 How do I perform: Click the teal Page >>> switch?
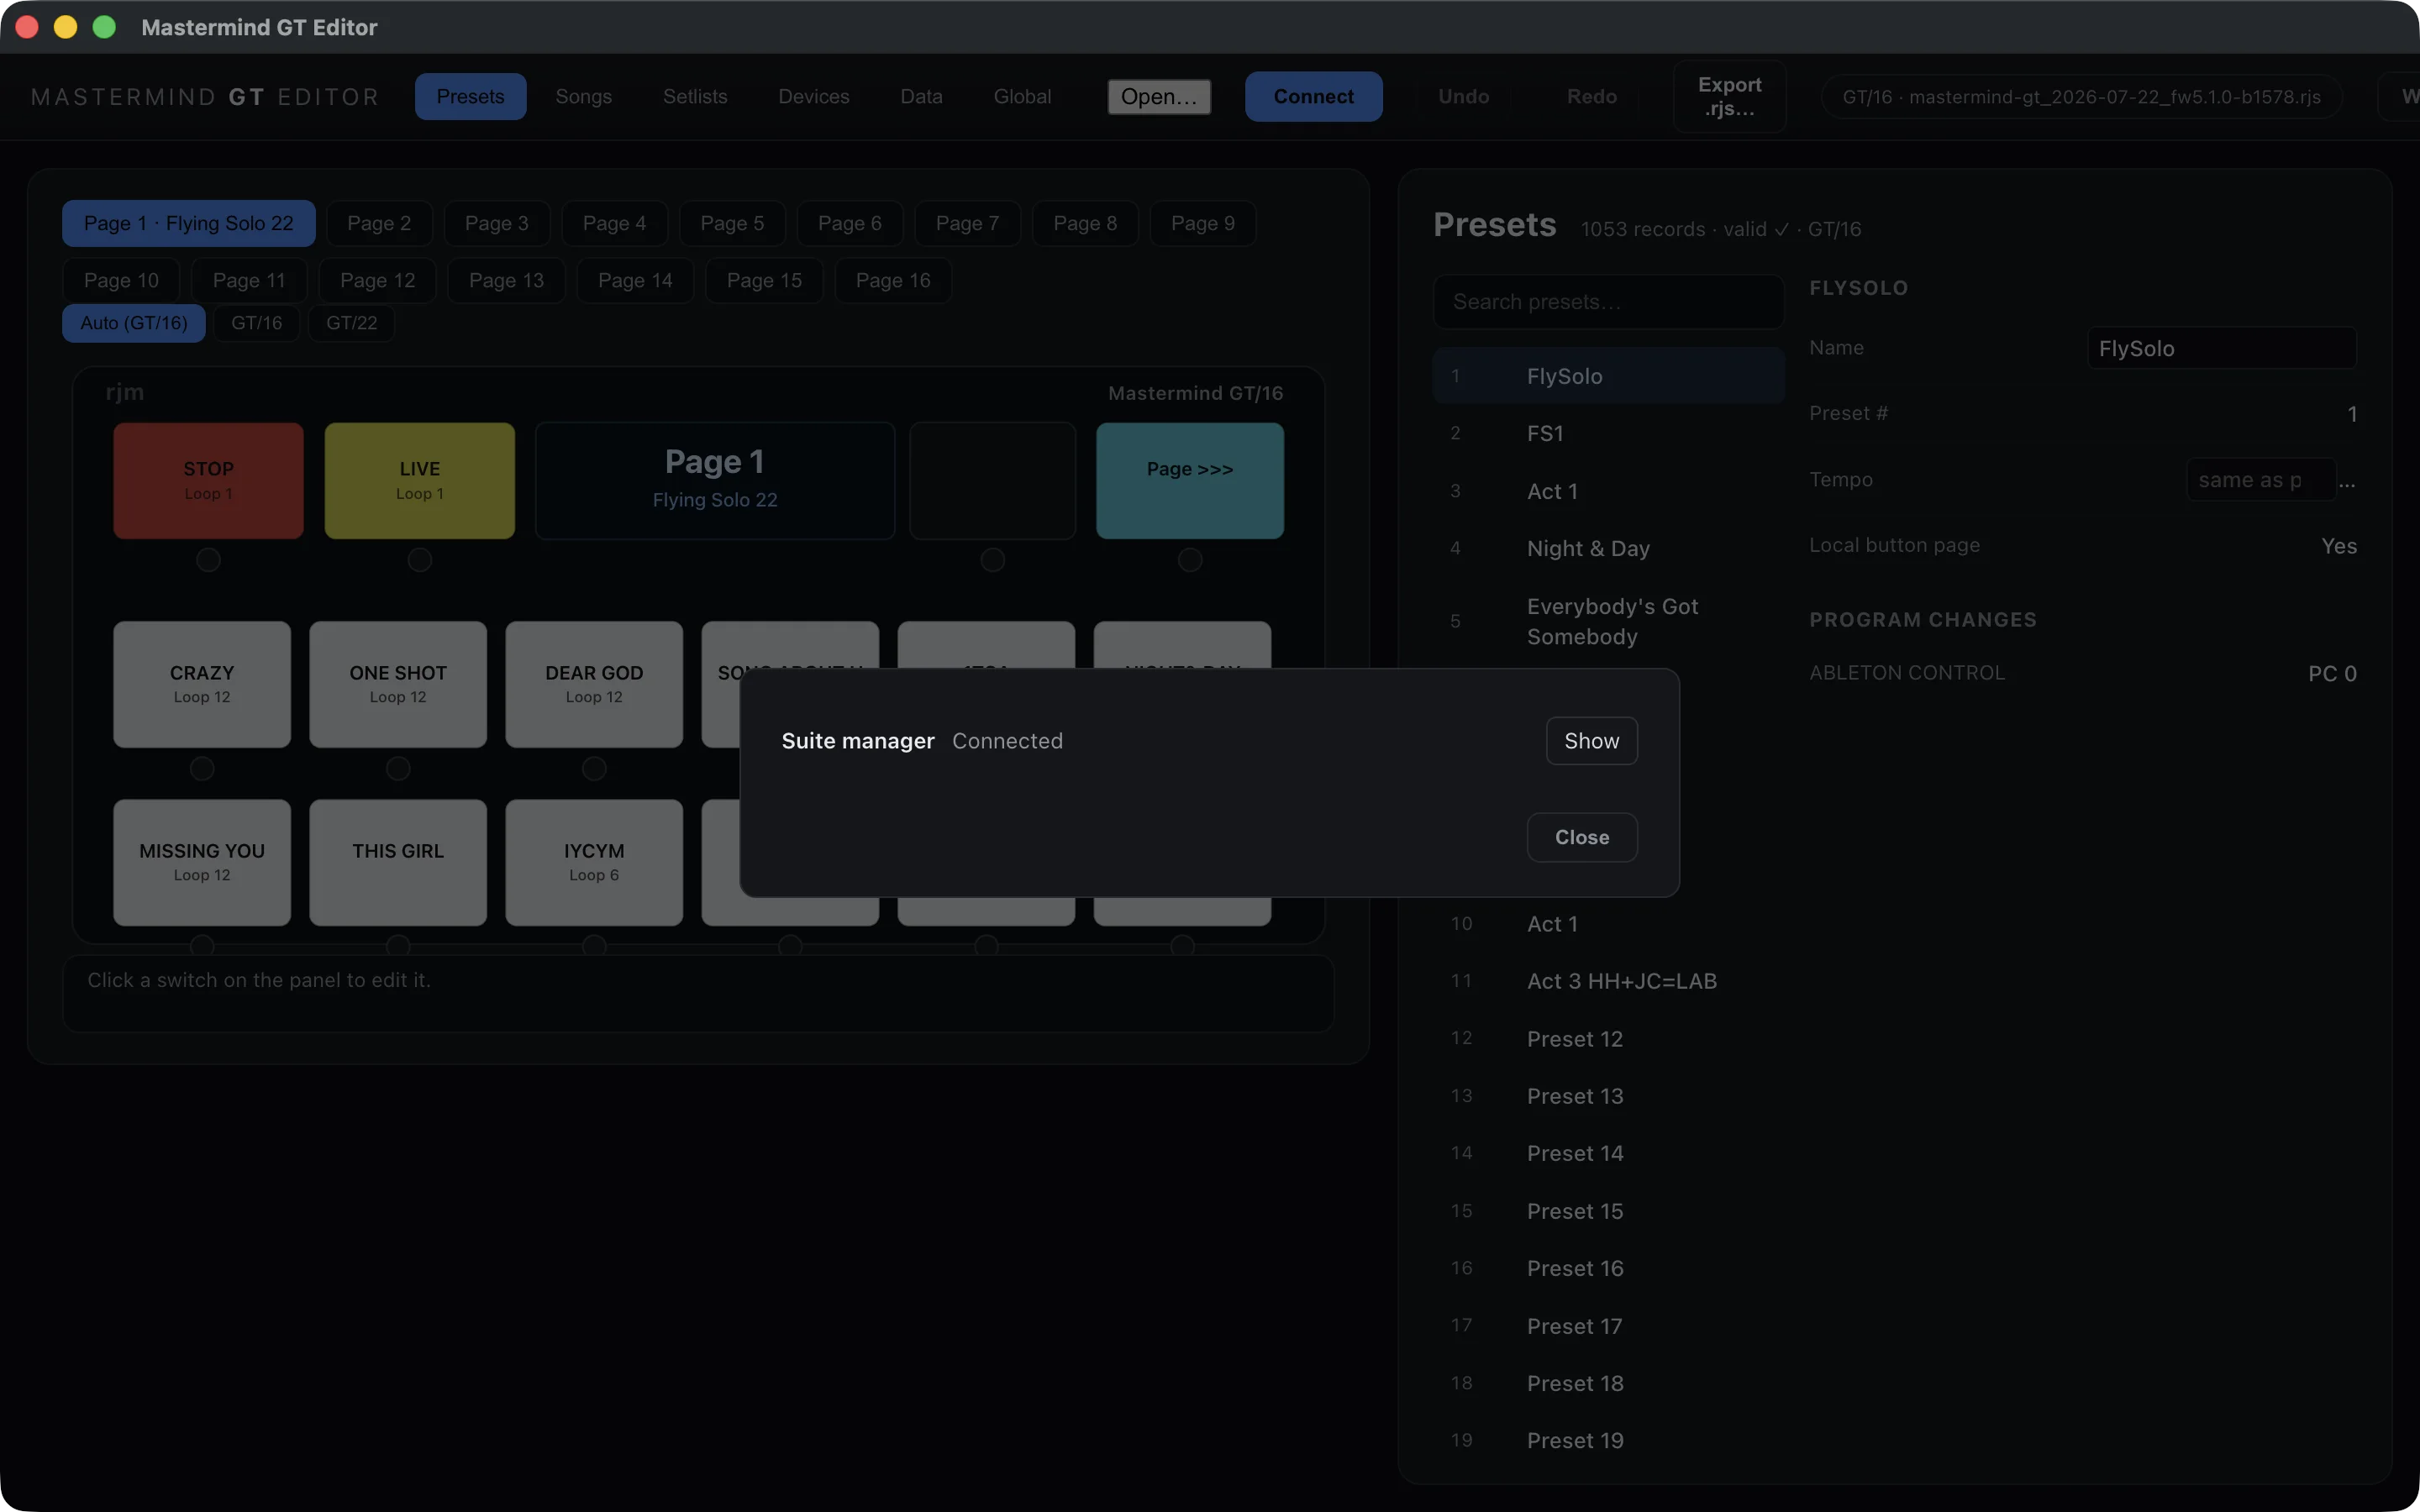coord(1190,480)
